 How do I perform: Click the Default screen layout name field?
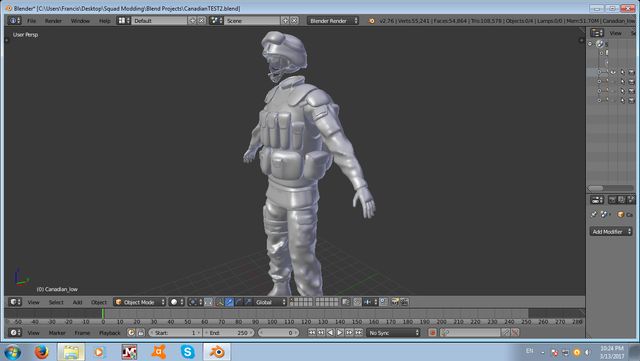(x=159, y=21)
